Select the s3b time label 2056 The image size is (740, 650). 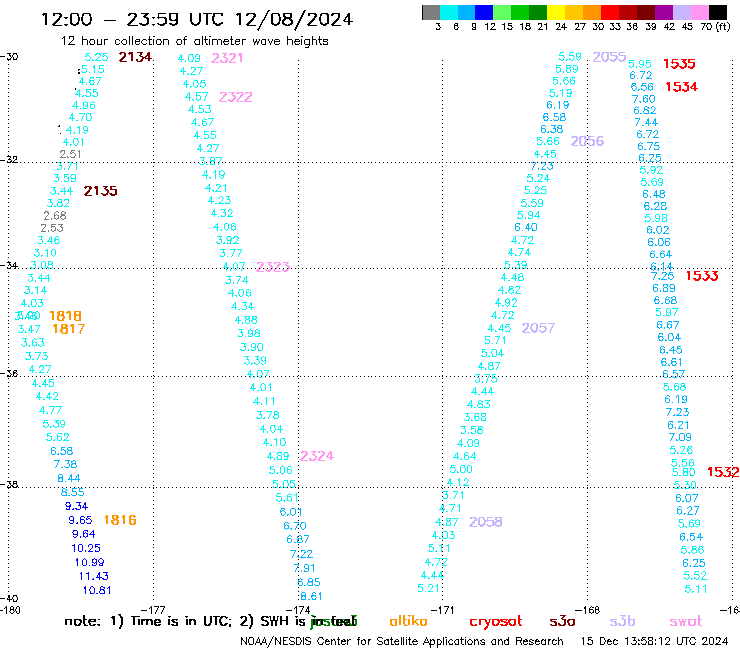(587, 141)
